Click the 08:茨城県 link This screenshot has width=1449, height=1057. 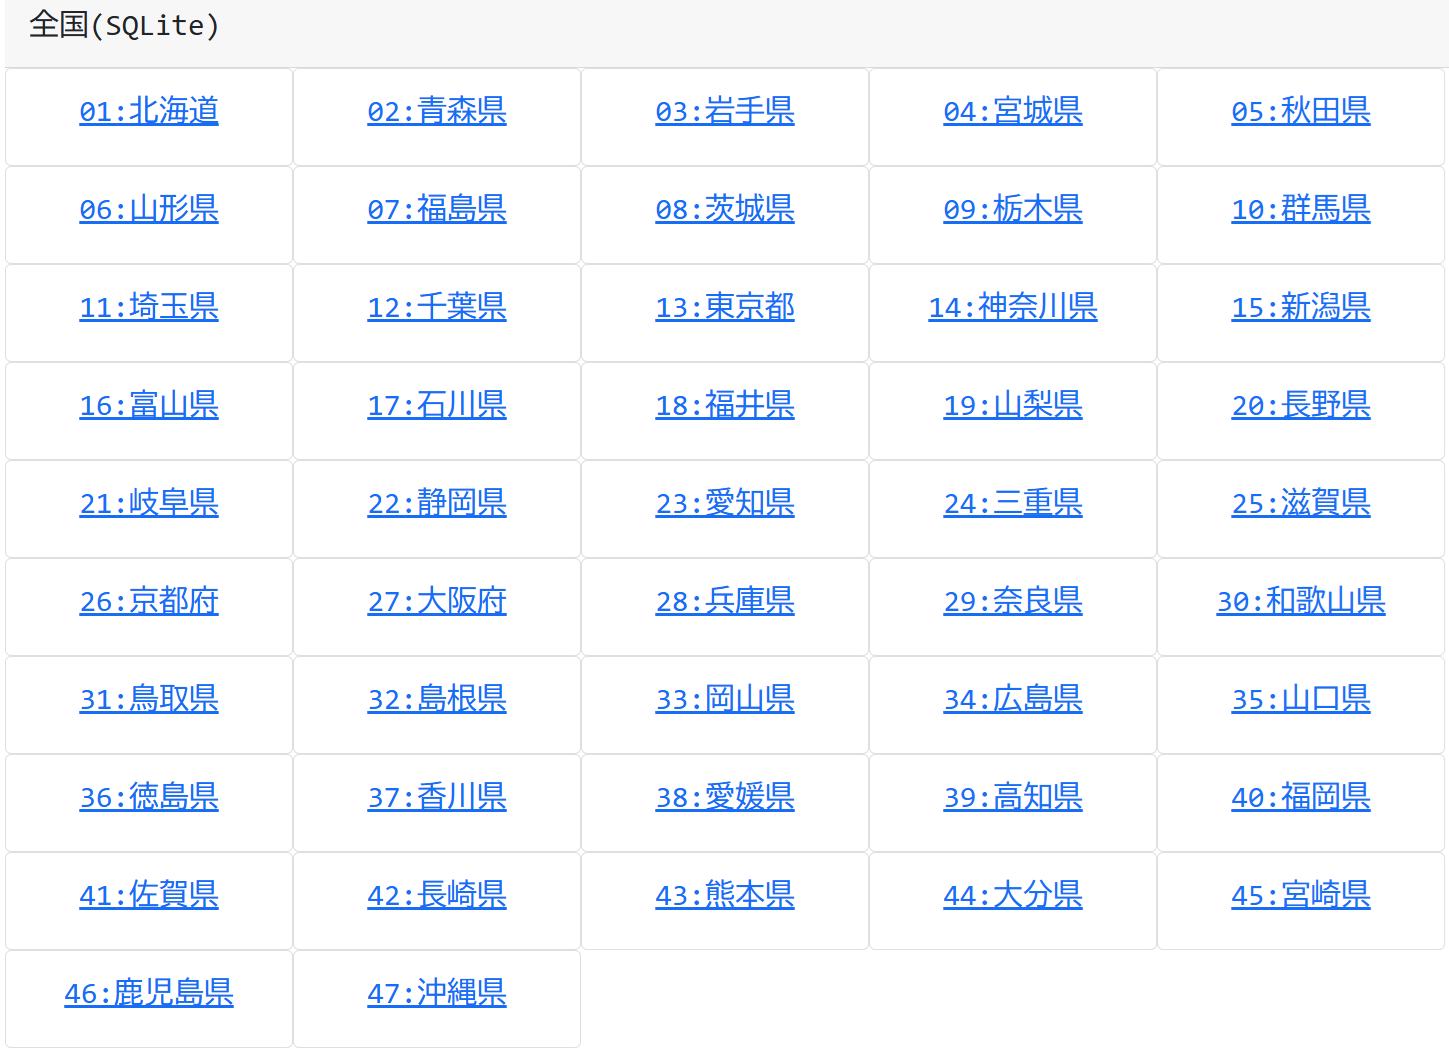[x=725, y=209]
